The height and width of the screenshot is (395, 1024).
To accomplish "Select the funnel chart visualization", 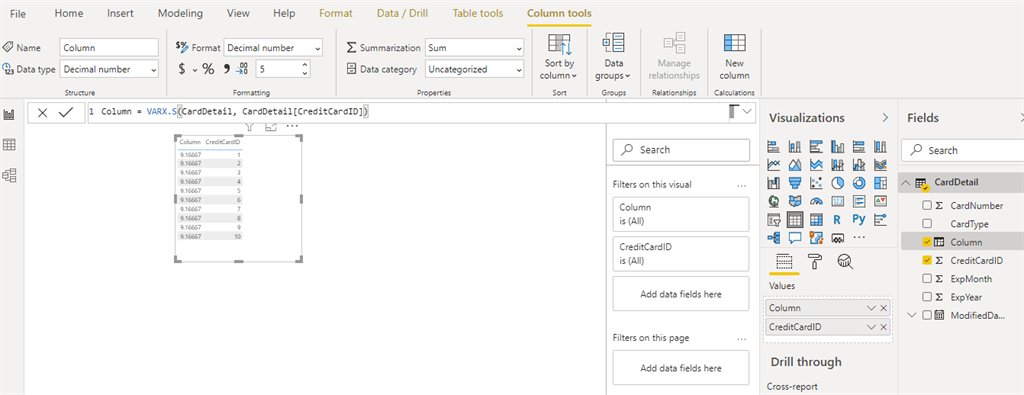I will (795, 183).
